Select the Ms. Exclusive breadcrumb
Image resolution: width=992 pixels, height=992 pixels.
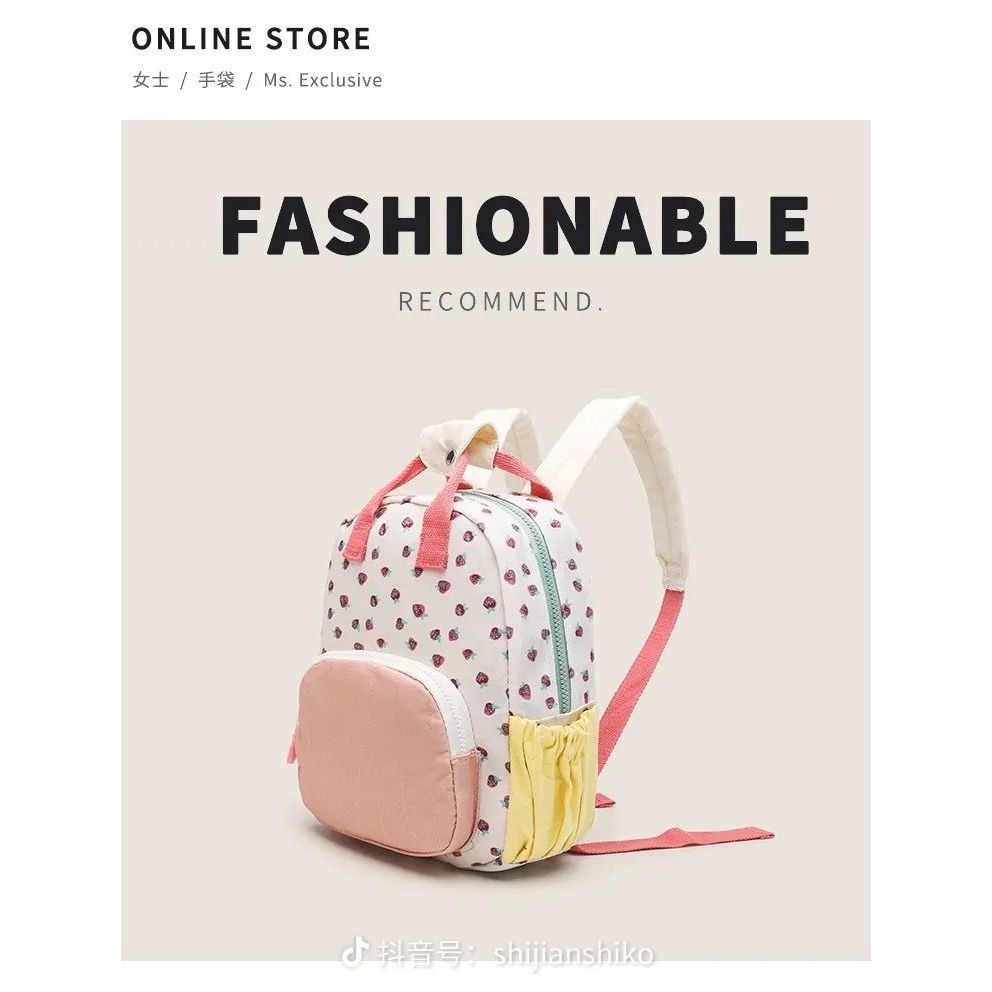pyautogui.click(x=323, y=80)
